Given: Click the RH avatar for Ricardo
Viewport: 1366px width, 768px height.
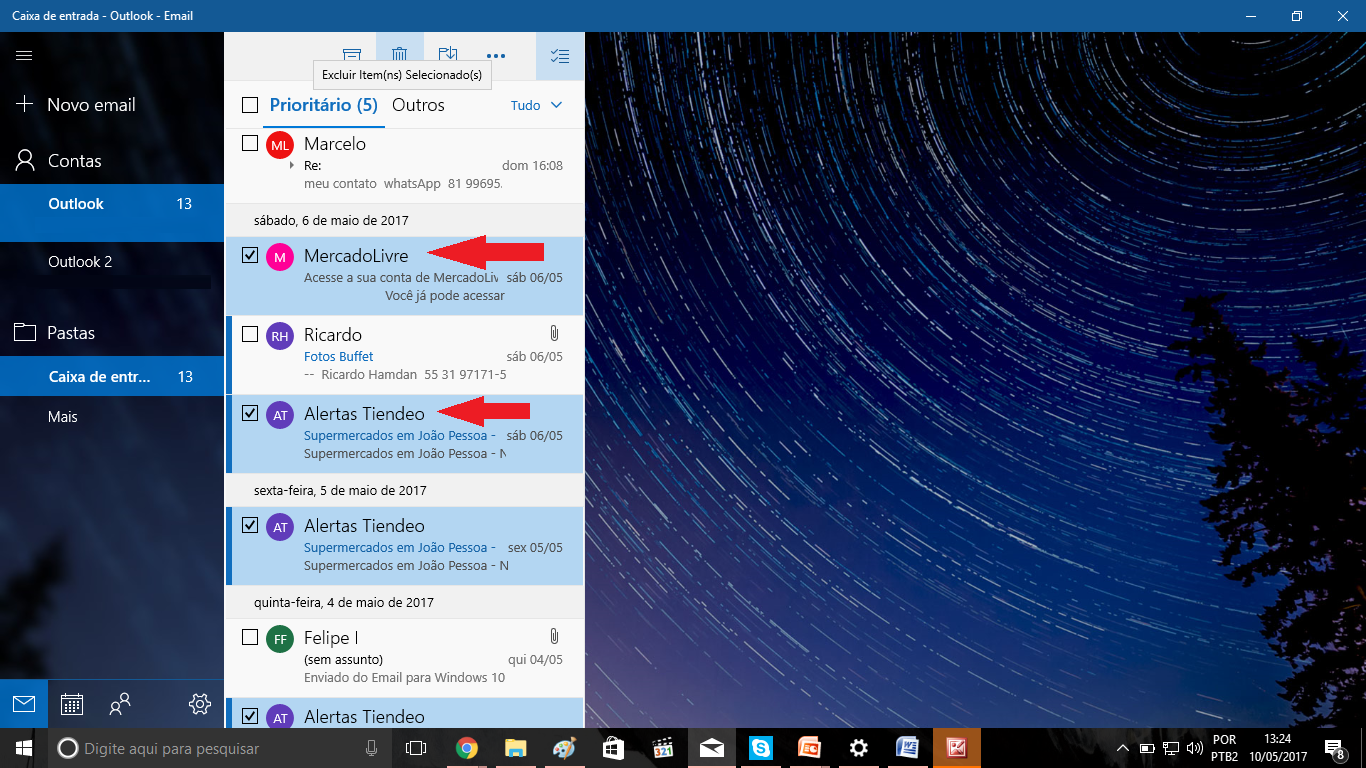Looking at the screenshot, I should pos(280,337).
